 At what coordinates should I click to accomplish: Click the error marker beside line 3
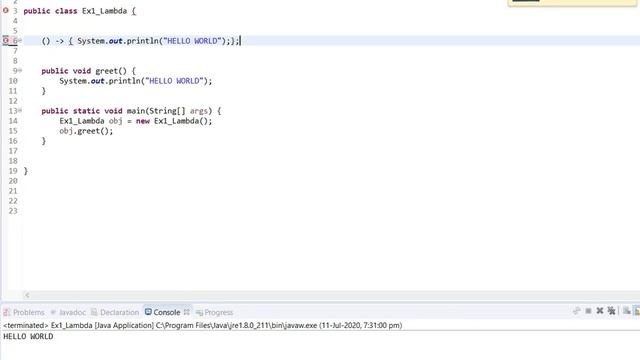[6, 11]
